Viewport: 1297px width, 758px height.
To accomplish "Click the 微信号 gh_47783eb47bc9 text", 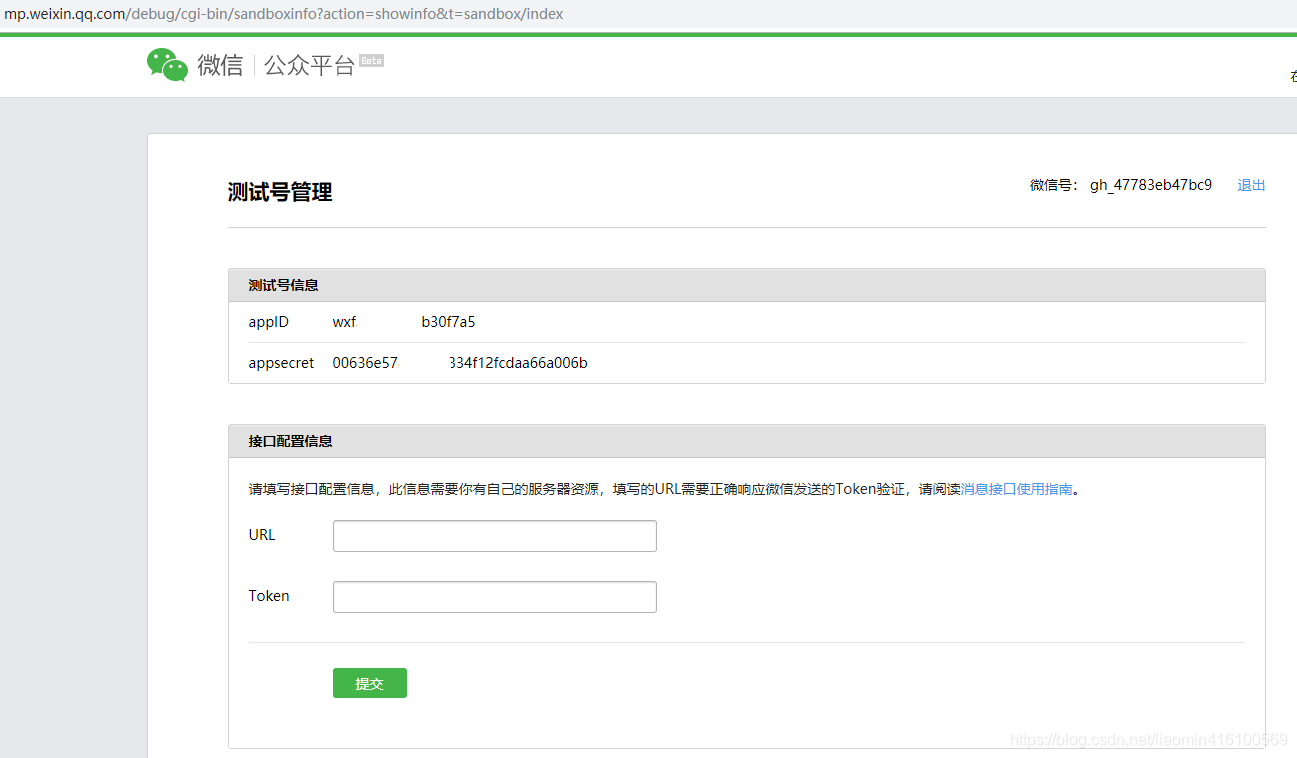I will (x=1121, y=185).
